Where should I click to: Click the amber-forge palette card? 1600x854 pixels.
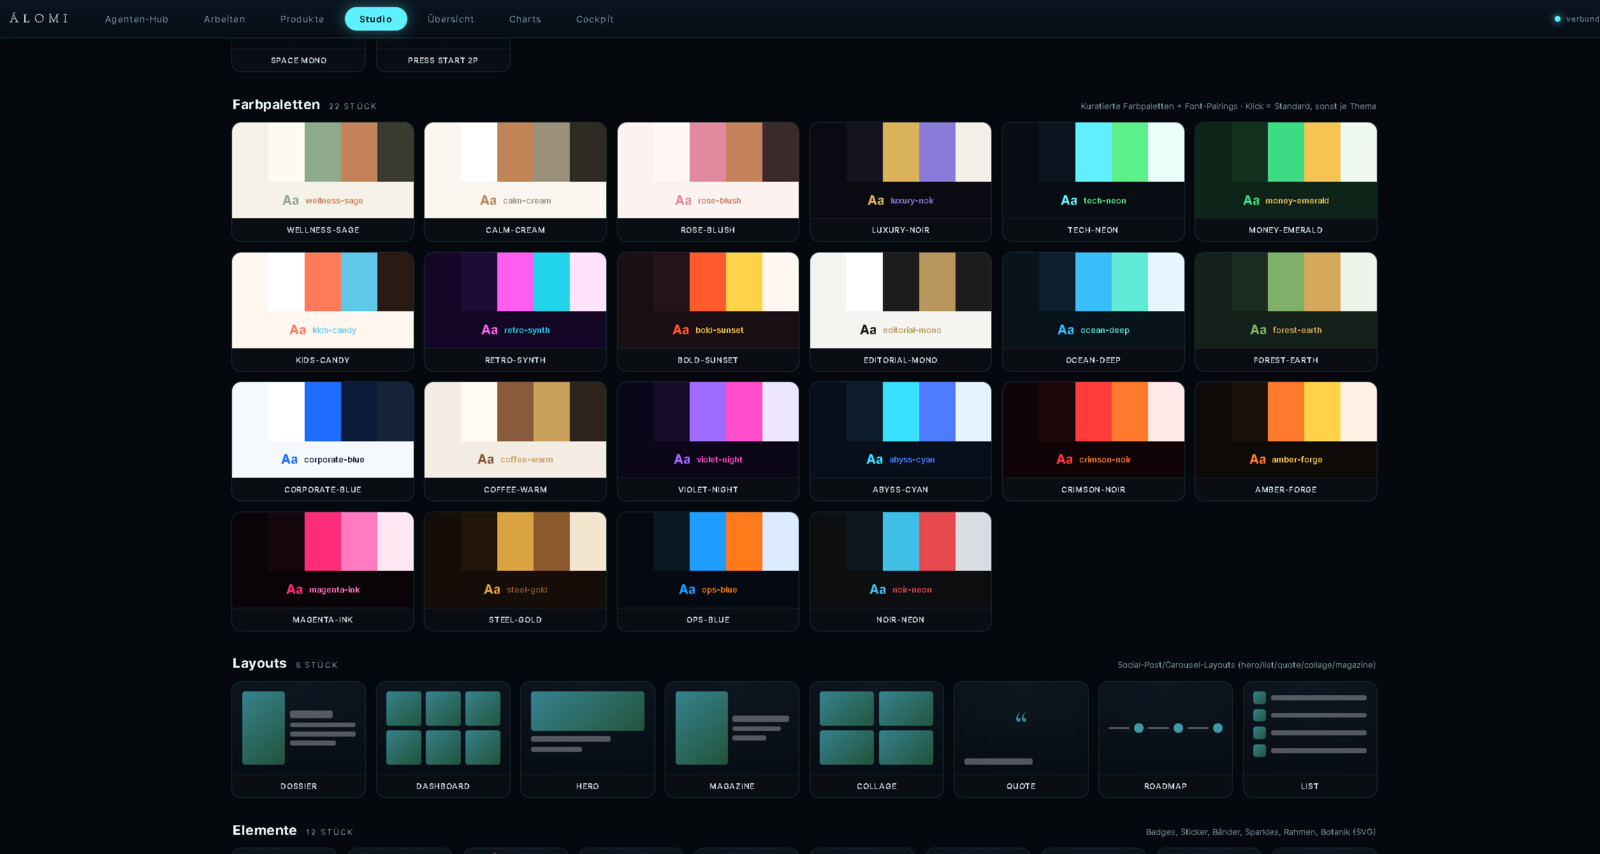tap(1286, 441)
